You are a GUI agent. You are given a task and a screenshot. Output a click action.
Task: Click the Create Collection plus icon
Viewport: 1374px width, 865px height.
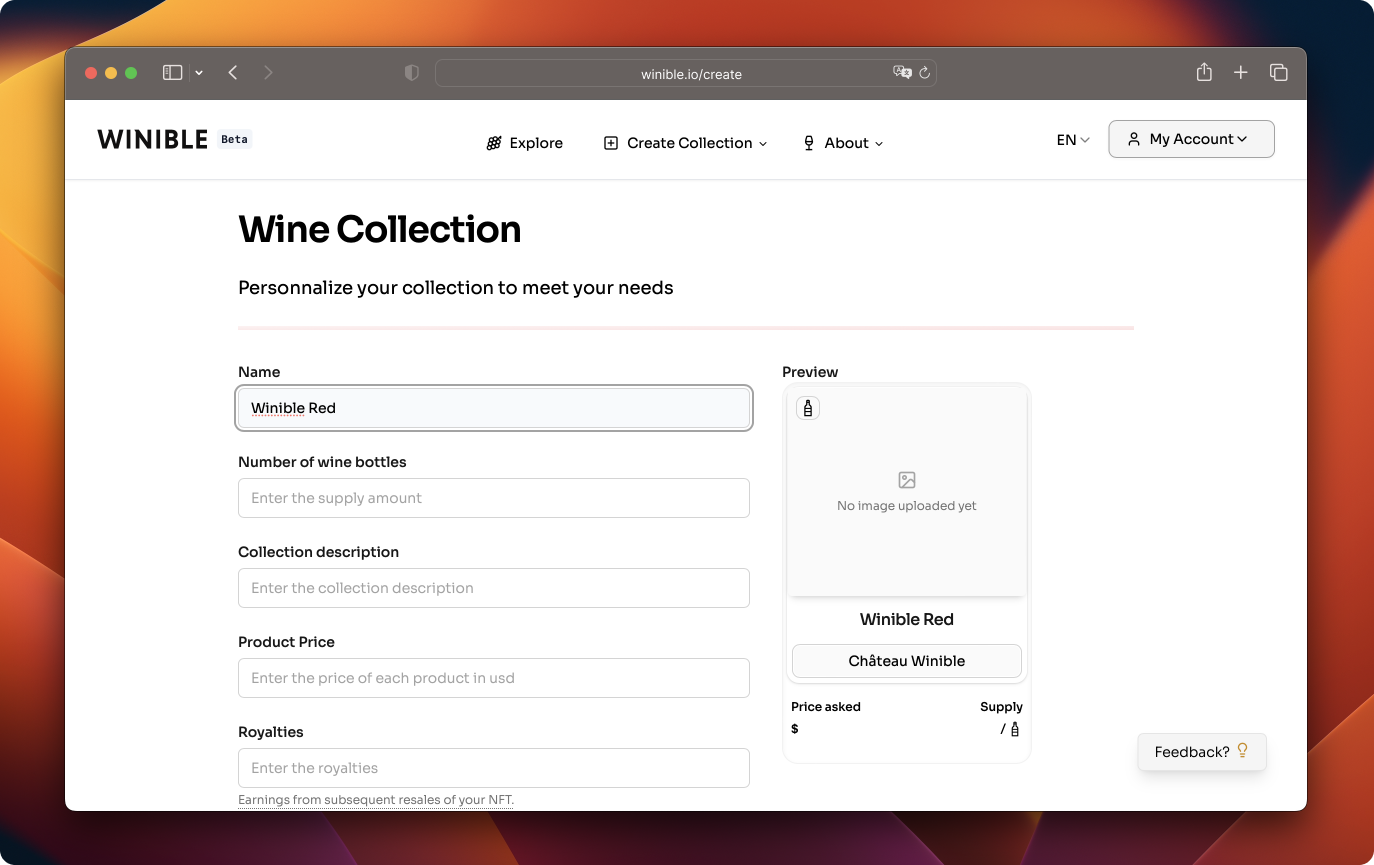611,143
